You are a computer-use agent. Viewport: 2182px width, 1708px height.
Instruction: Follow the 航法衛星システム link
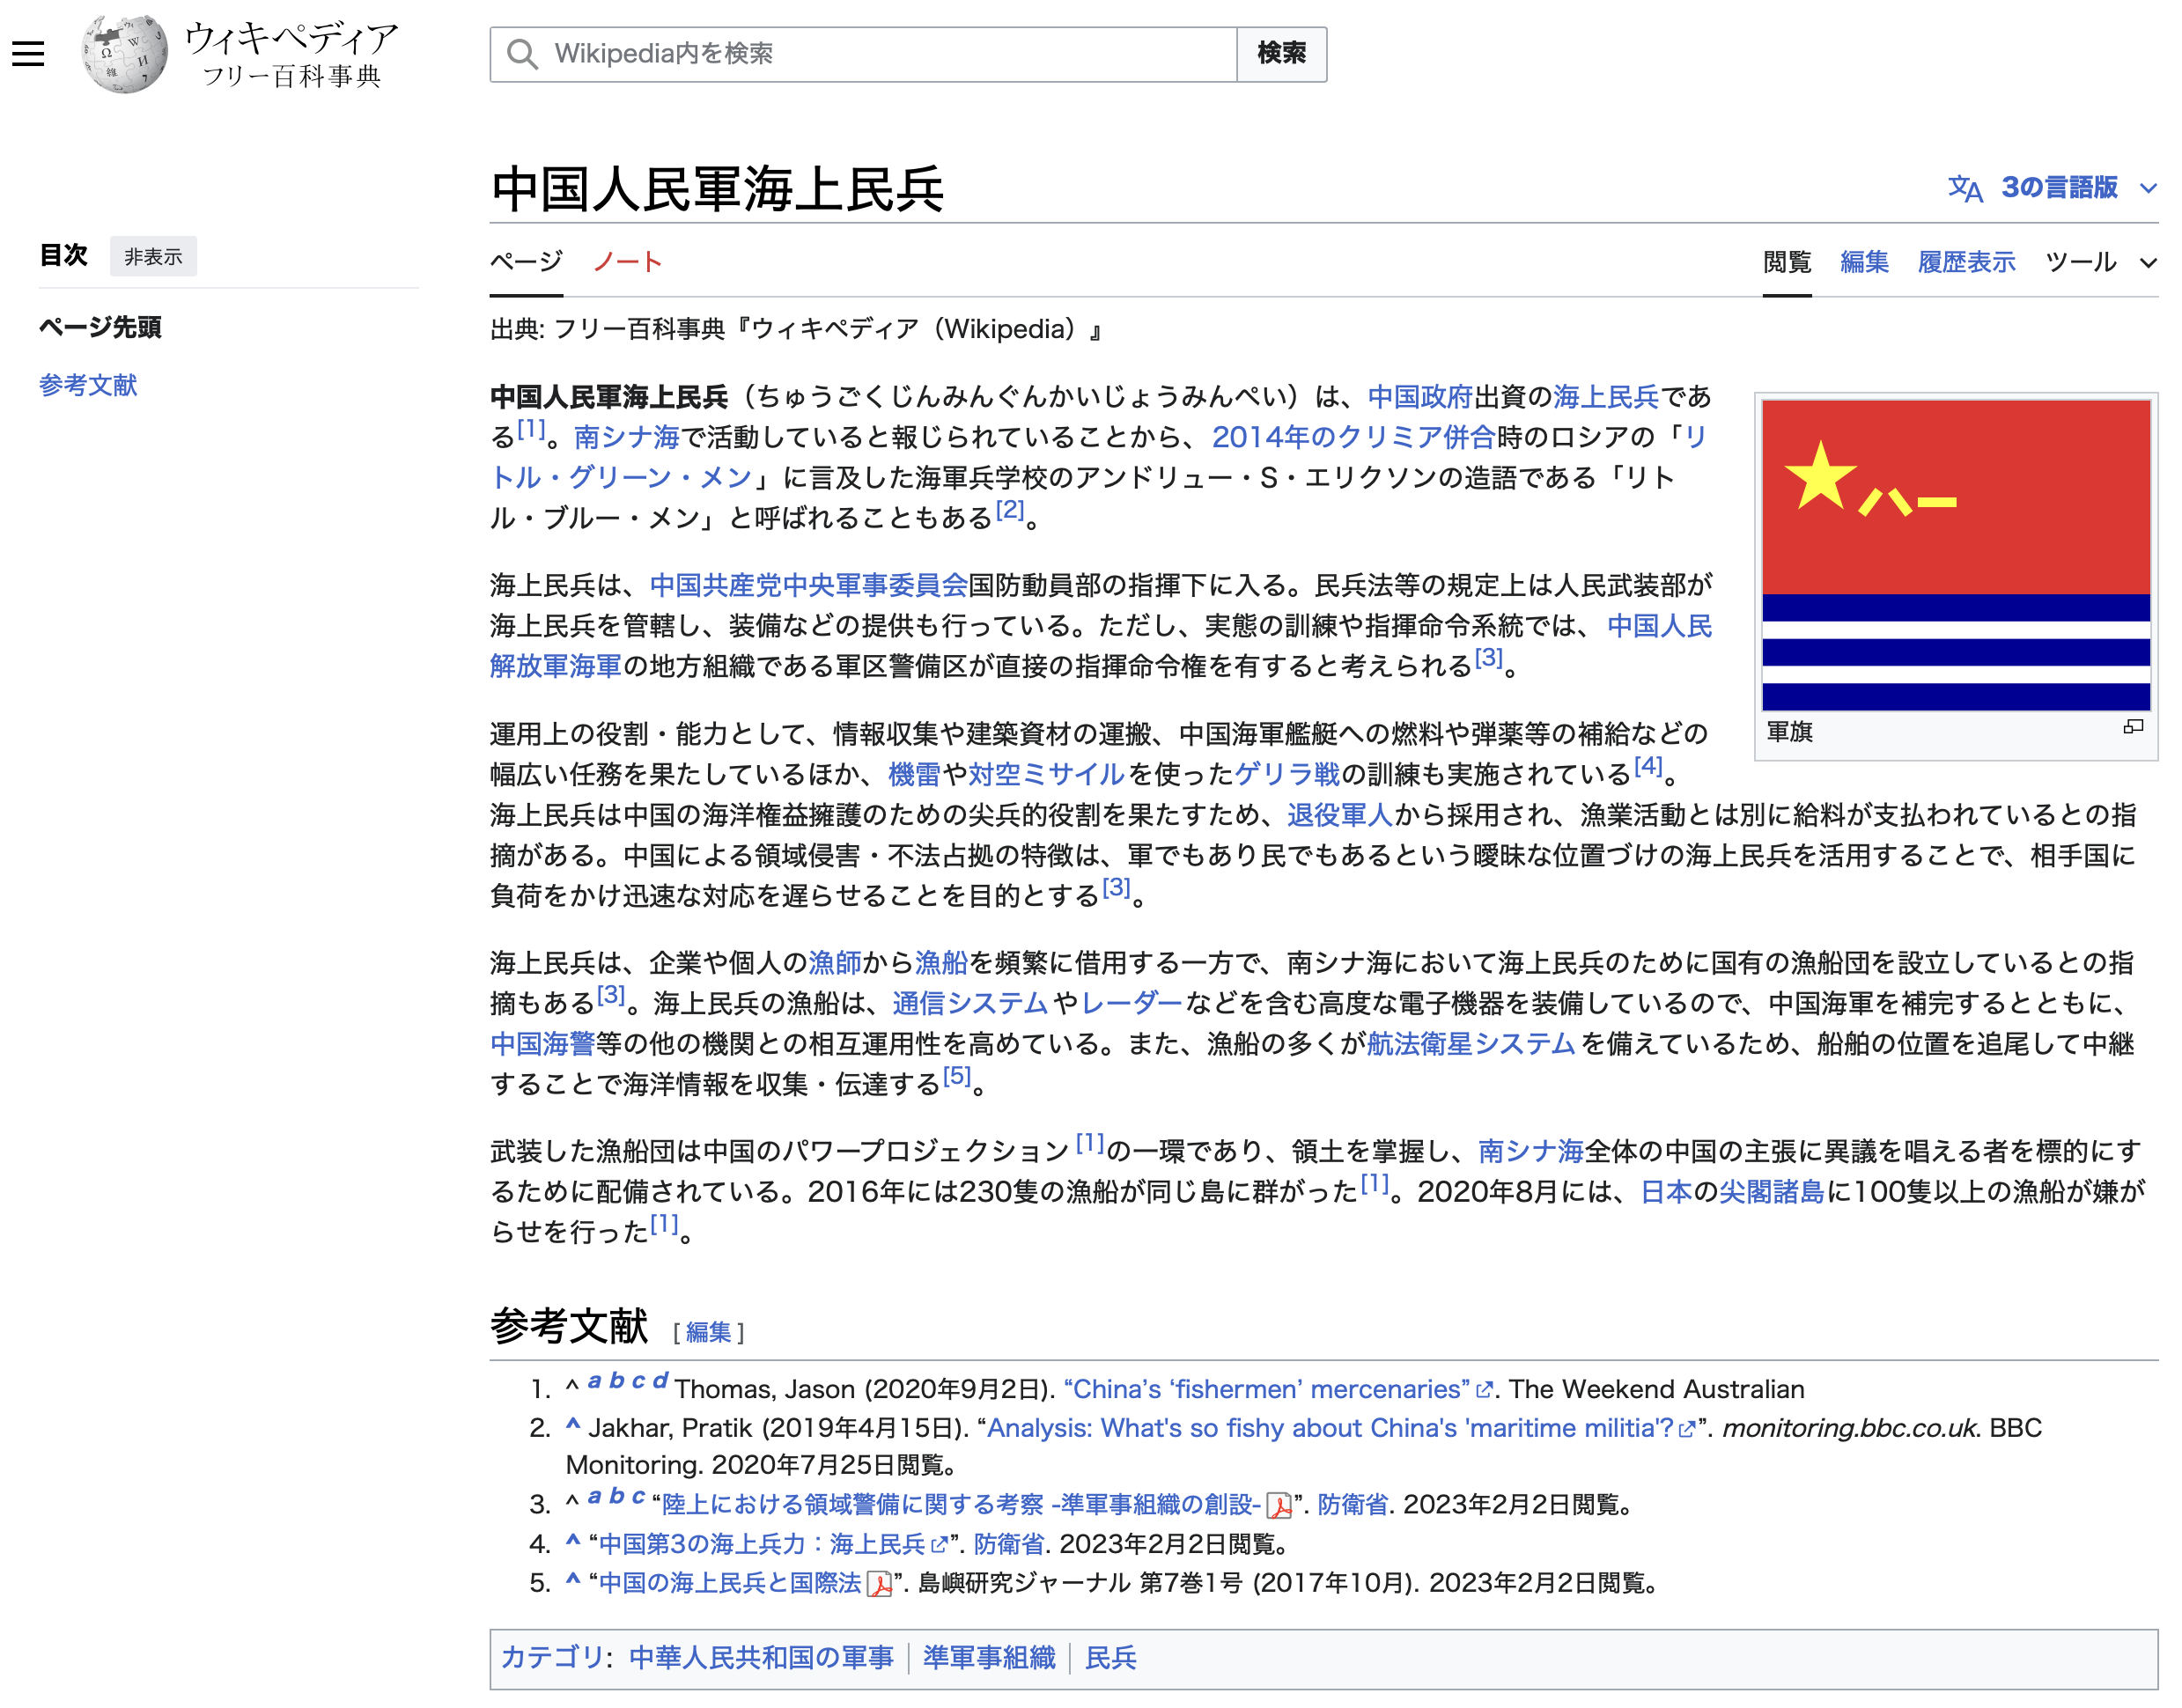click(x=1471, y=1044)
